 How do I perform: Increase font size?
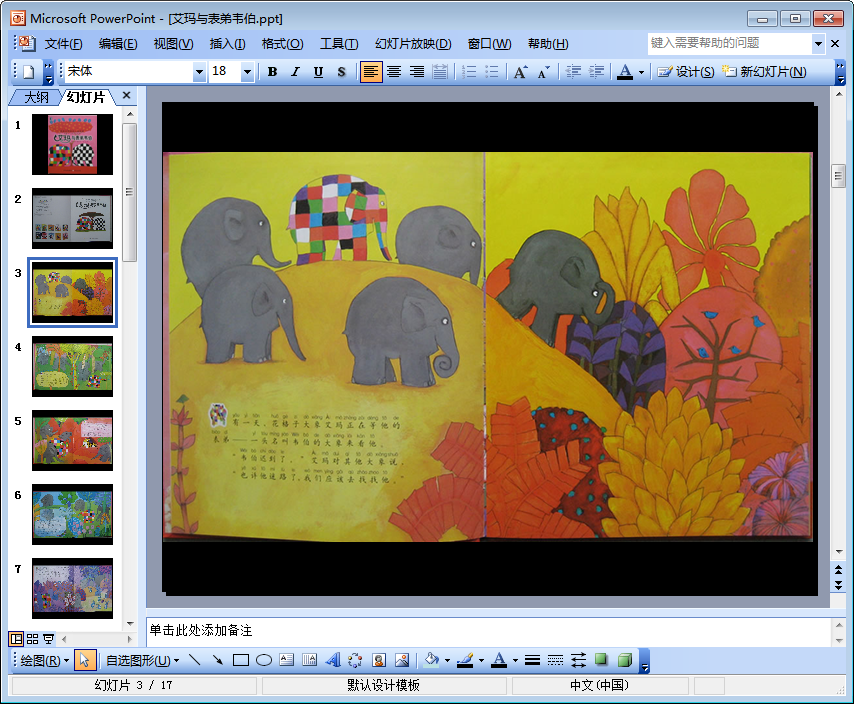point(520,72)
